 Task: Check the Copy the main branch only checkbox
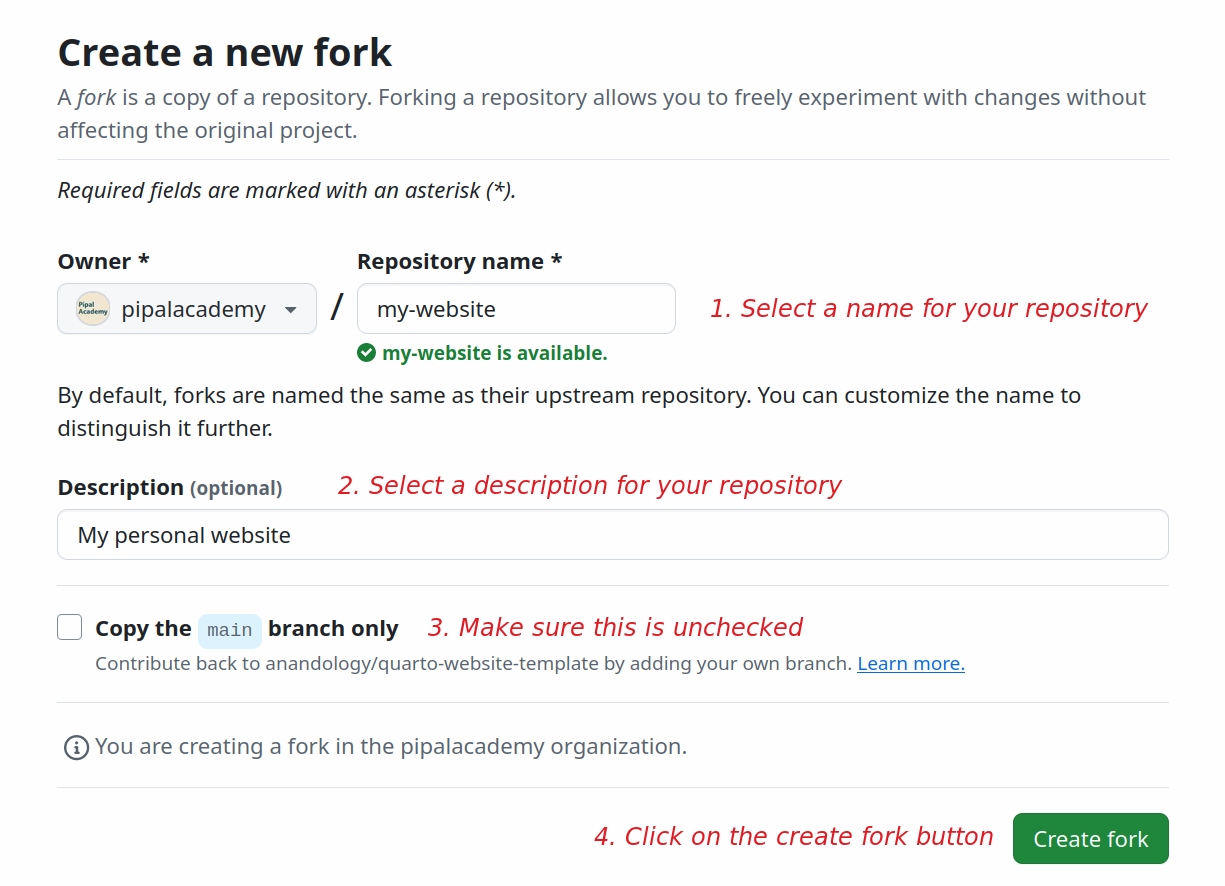click(70, 627)
